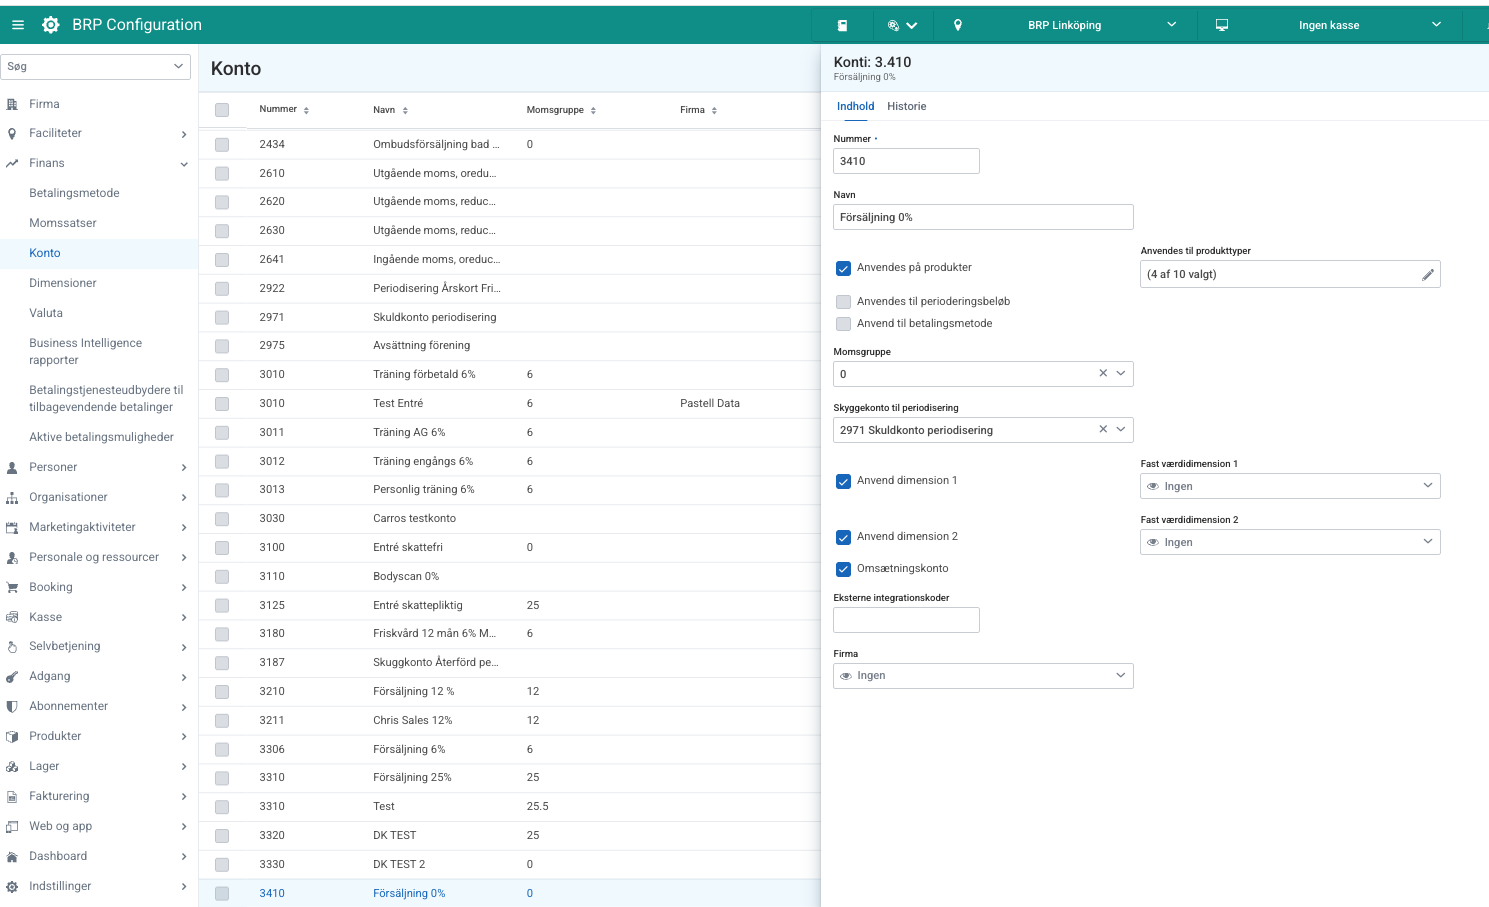Open the Fast værdidimension 1 dropdown
Viewport: 1489px width, 907px height.
1289,486
